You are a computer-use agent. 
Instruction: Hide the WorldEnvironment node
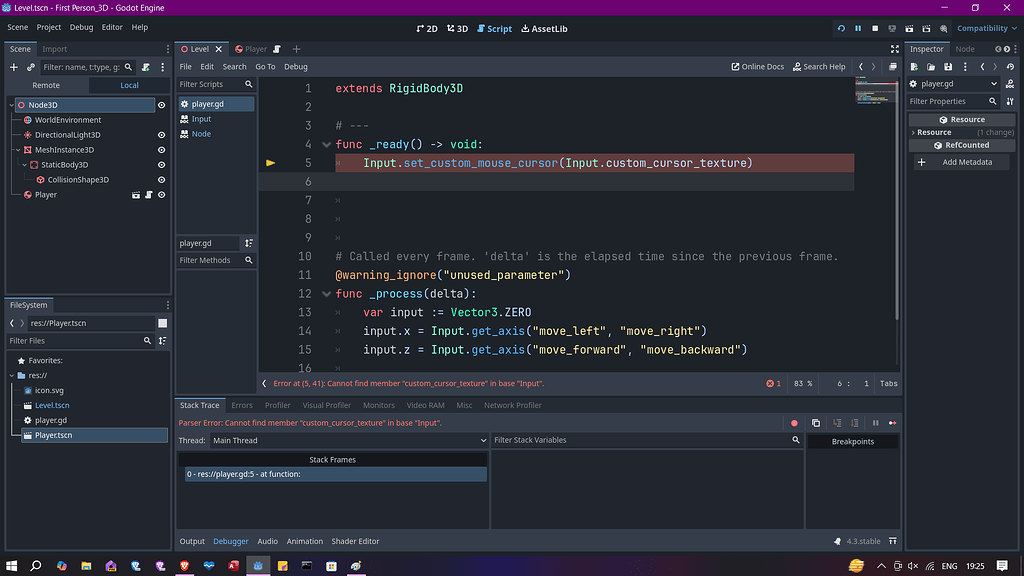pyautogui.click(x=161, y=120)
